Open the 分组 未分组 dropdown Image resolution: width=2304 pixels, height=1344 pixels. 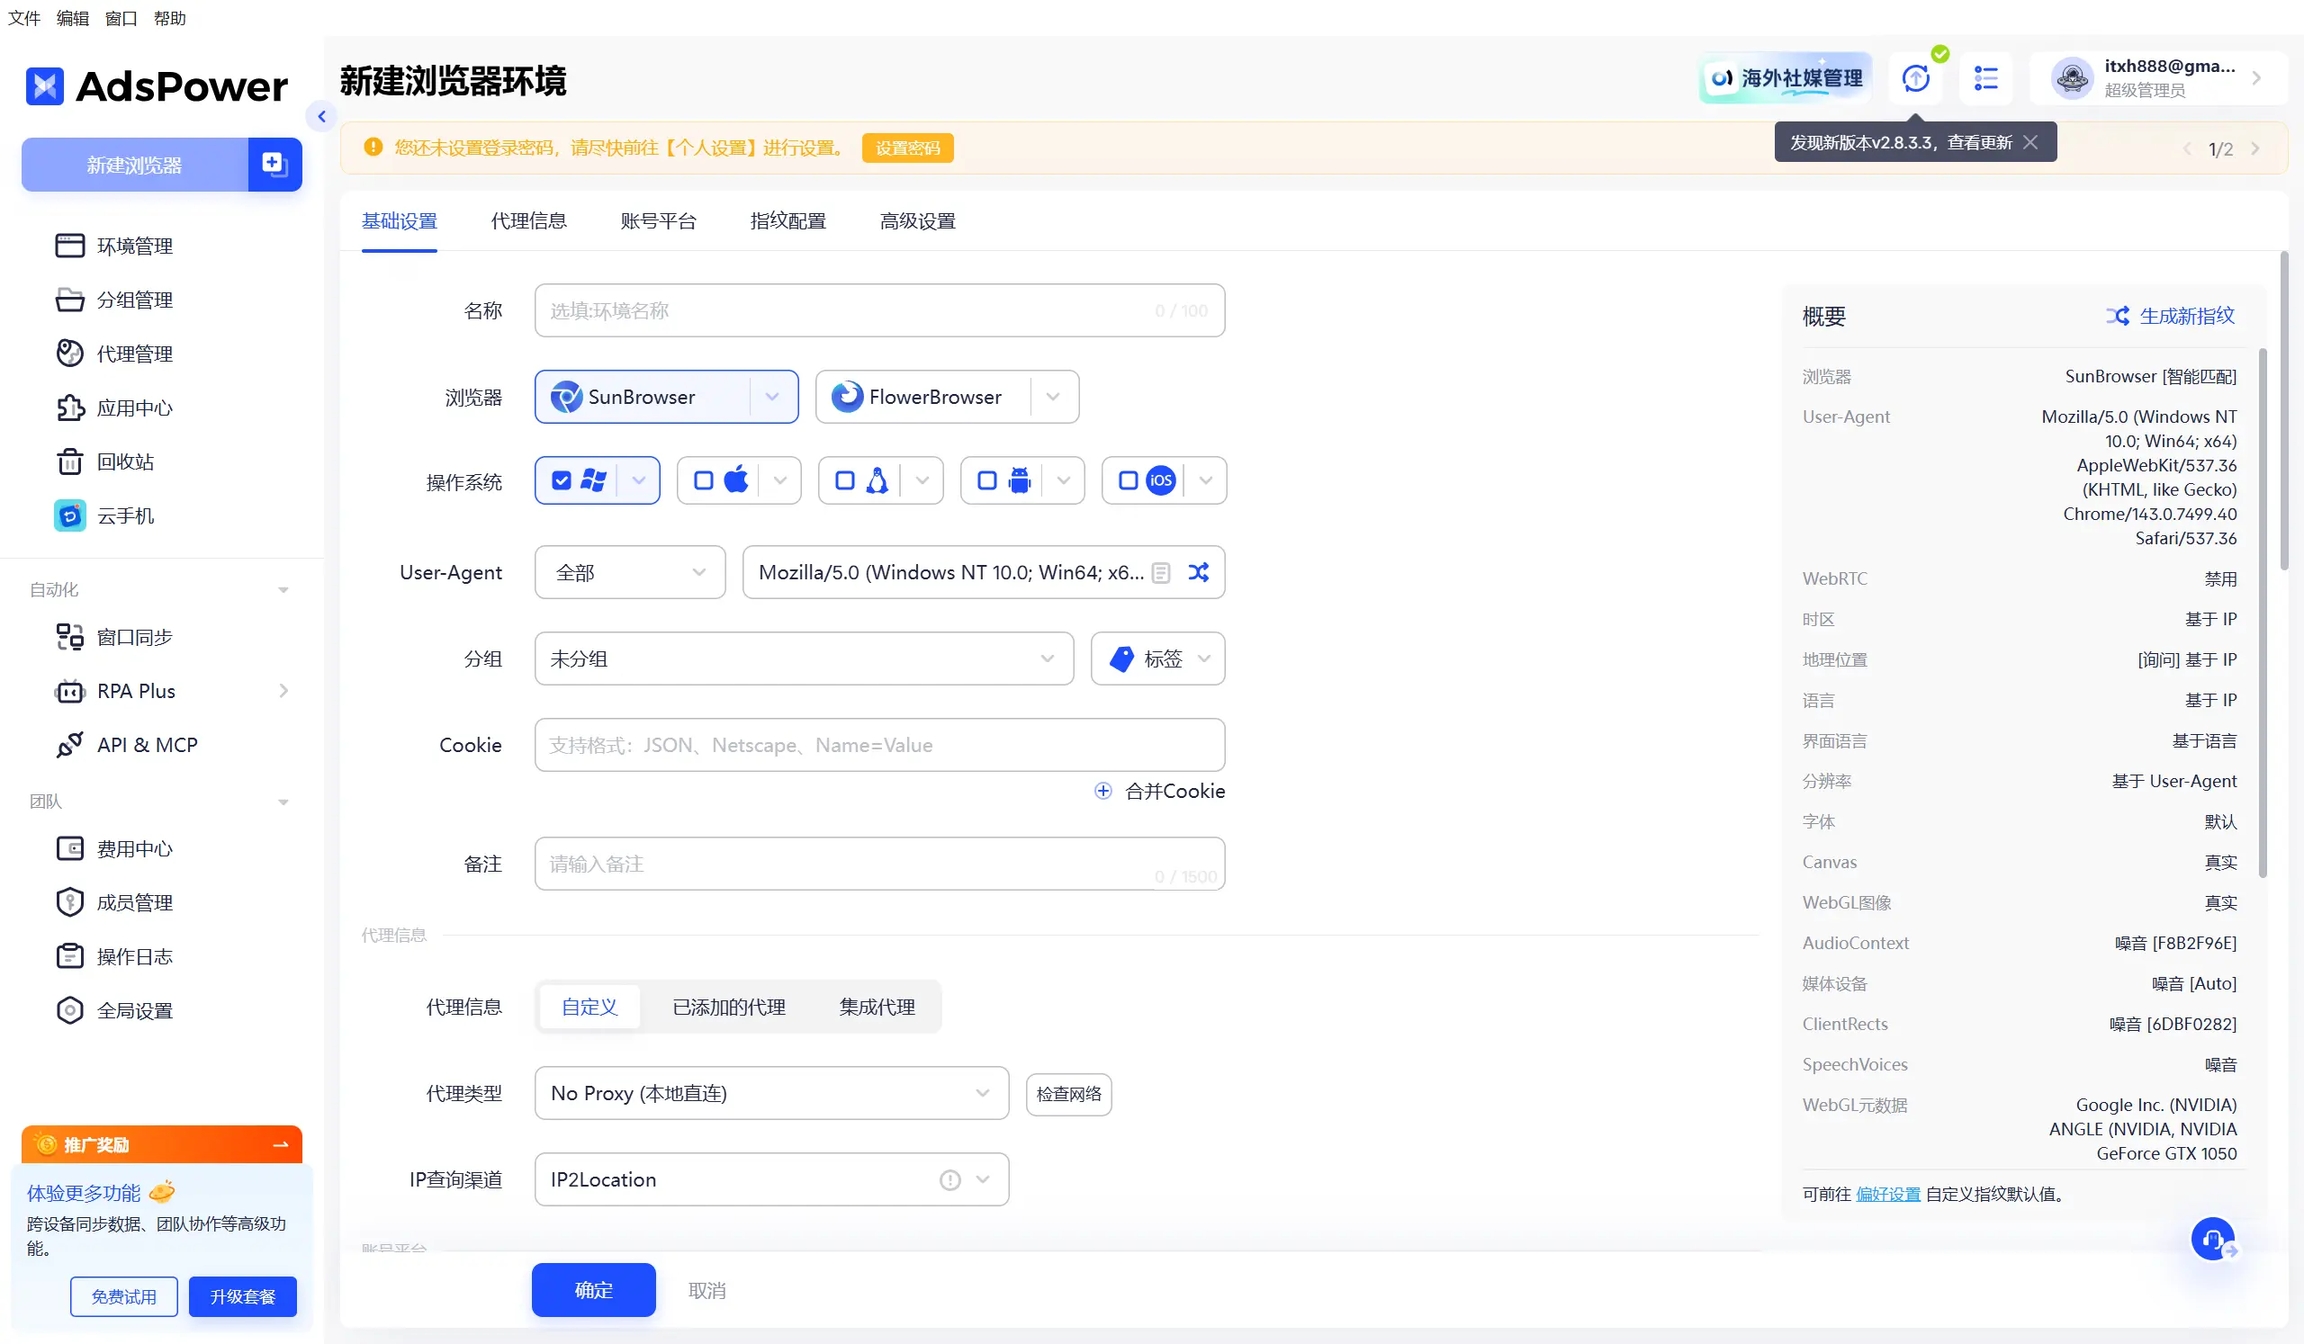[803, 658]
